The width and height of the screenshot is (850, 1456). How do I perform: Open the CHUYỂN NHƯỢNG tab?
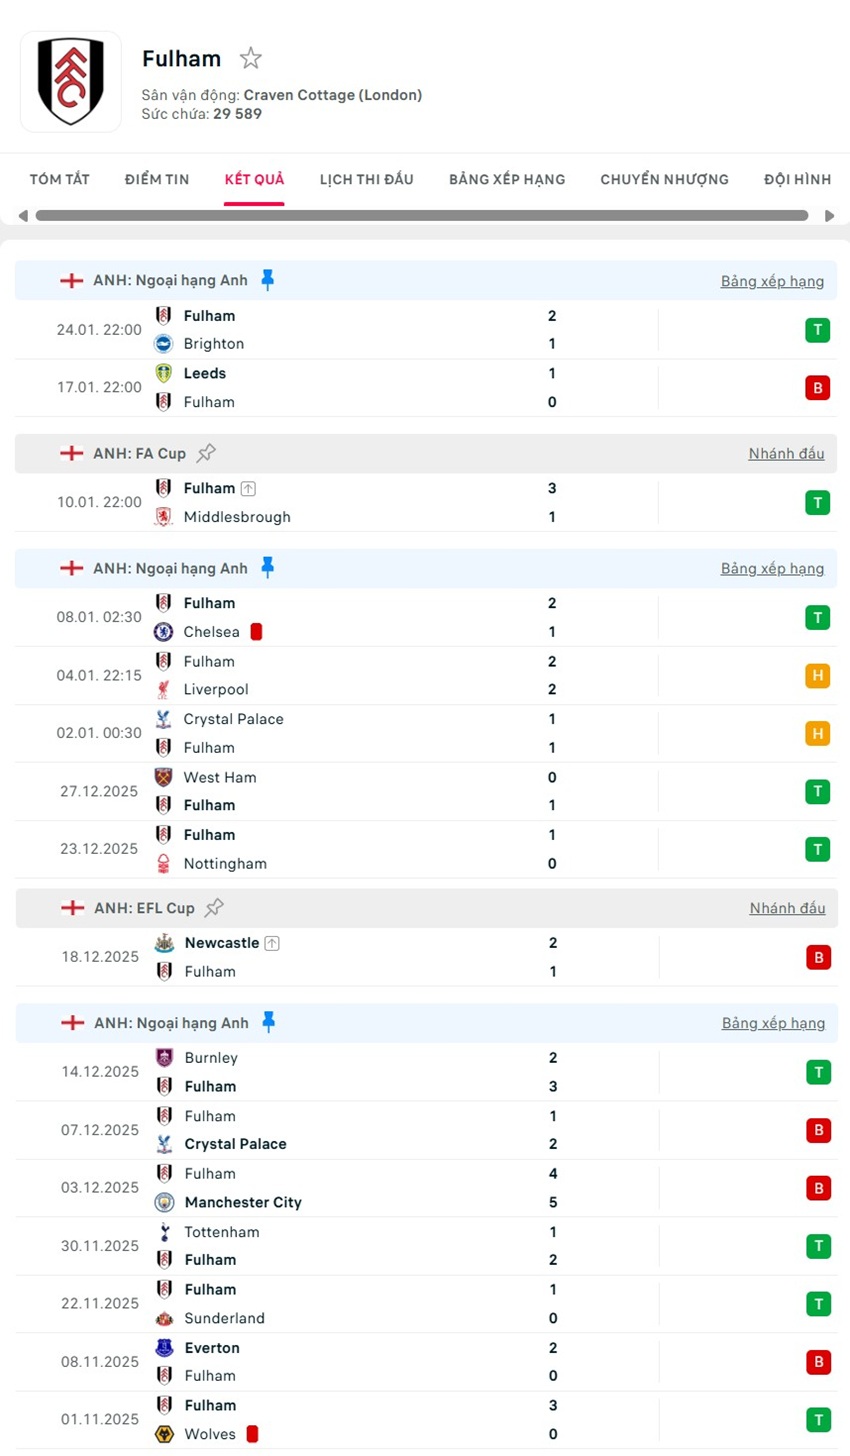[664, 179]
